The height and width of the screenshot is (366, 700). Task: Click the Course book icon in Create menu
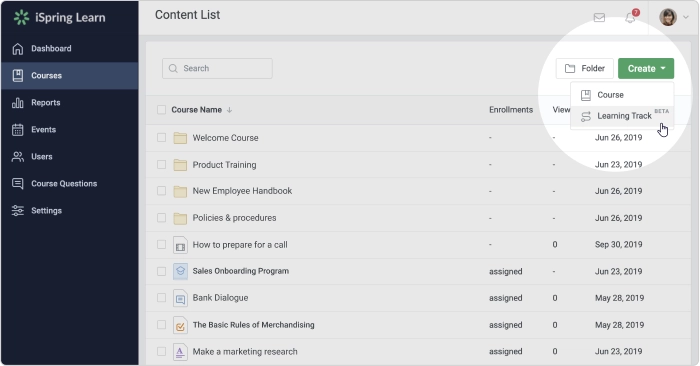pos(586,95)
